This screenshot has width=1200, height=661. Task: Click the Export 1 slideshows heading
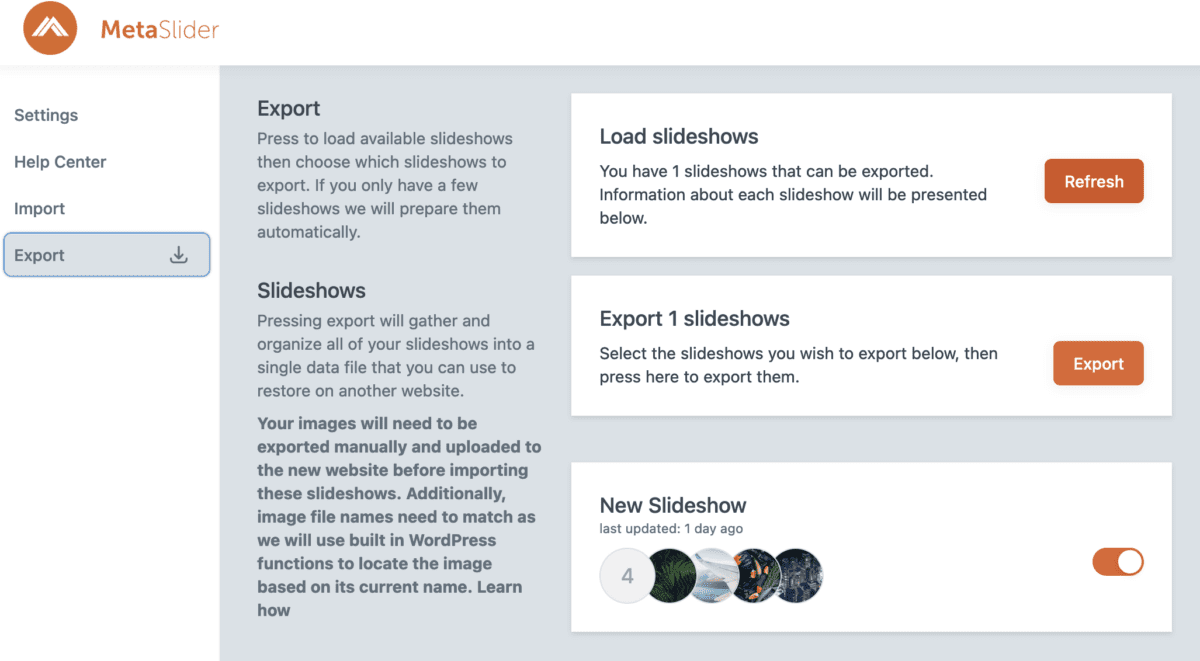click(694, 318)
